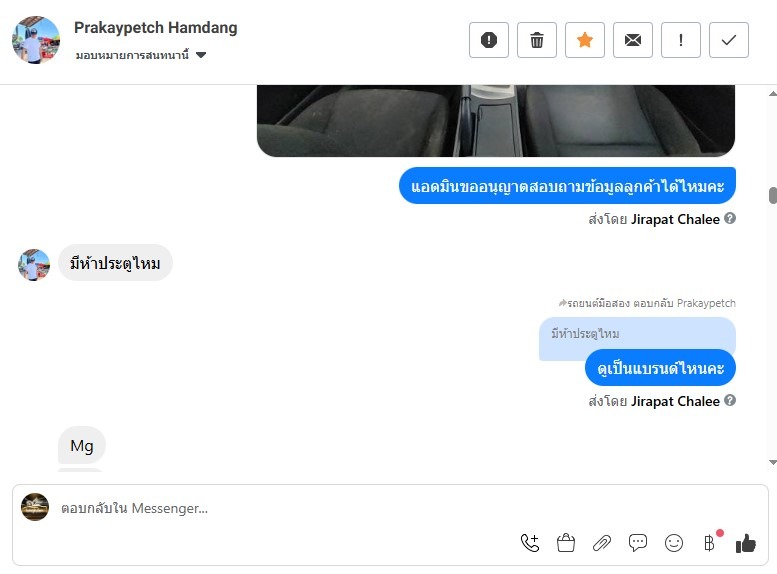Open saved replies speech bubble icon

[x=638, y=543]
